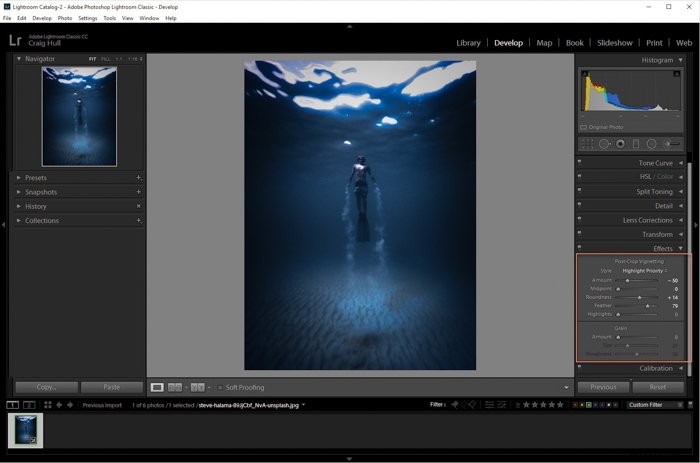Clear History with the X icon
The image size is (700, 463).
tap(139, 206)
